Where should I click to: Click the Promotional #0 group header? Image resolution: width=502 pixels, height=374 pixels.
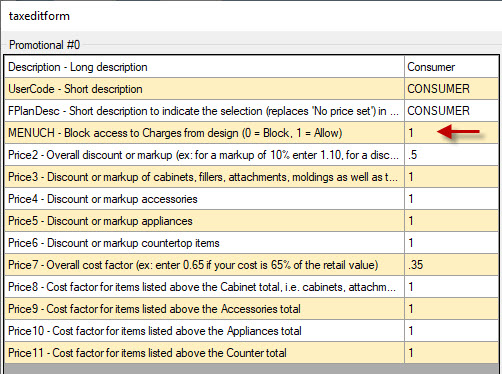pyautogui.click(x=44, y=45)
